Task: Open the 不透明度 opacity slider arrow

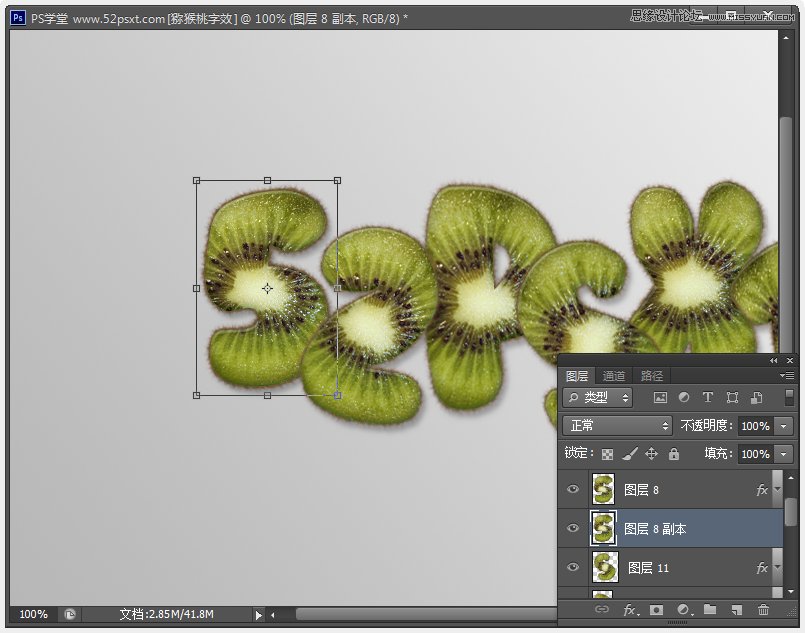Action: (783, 426)
